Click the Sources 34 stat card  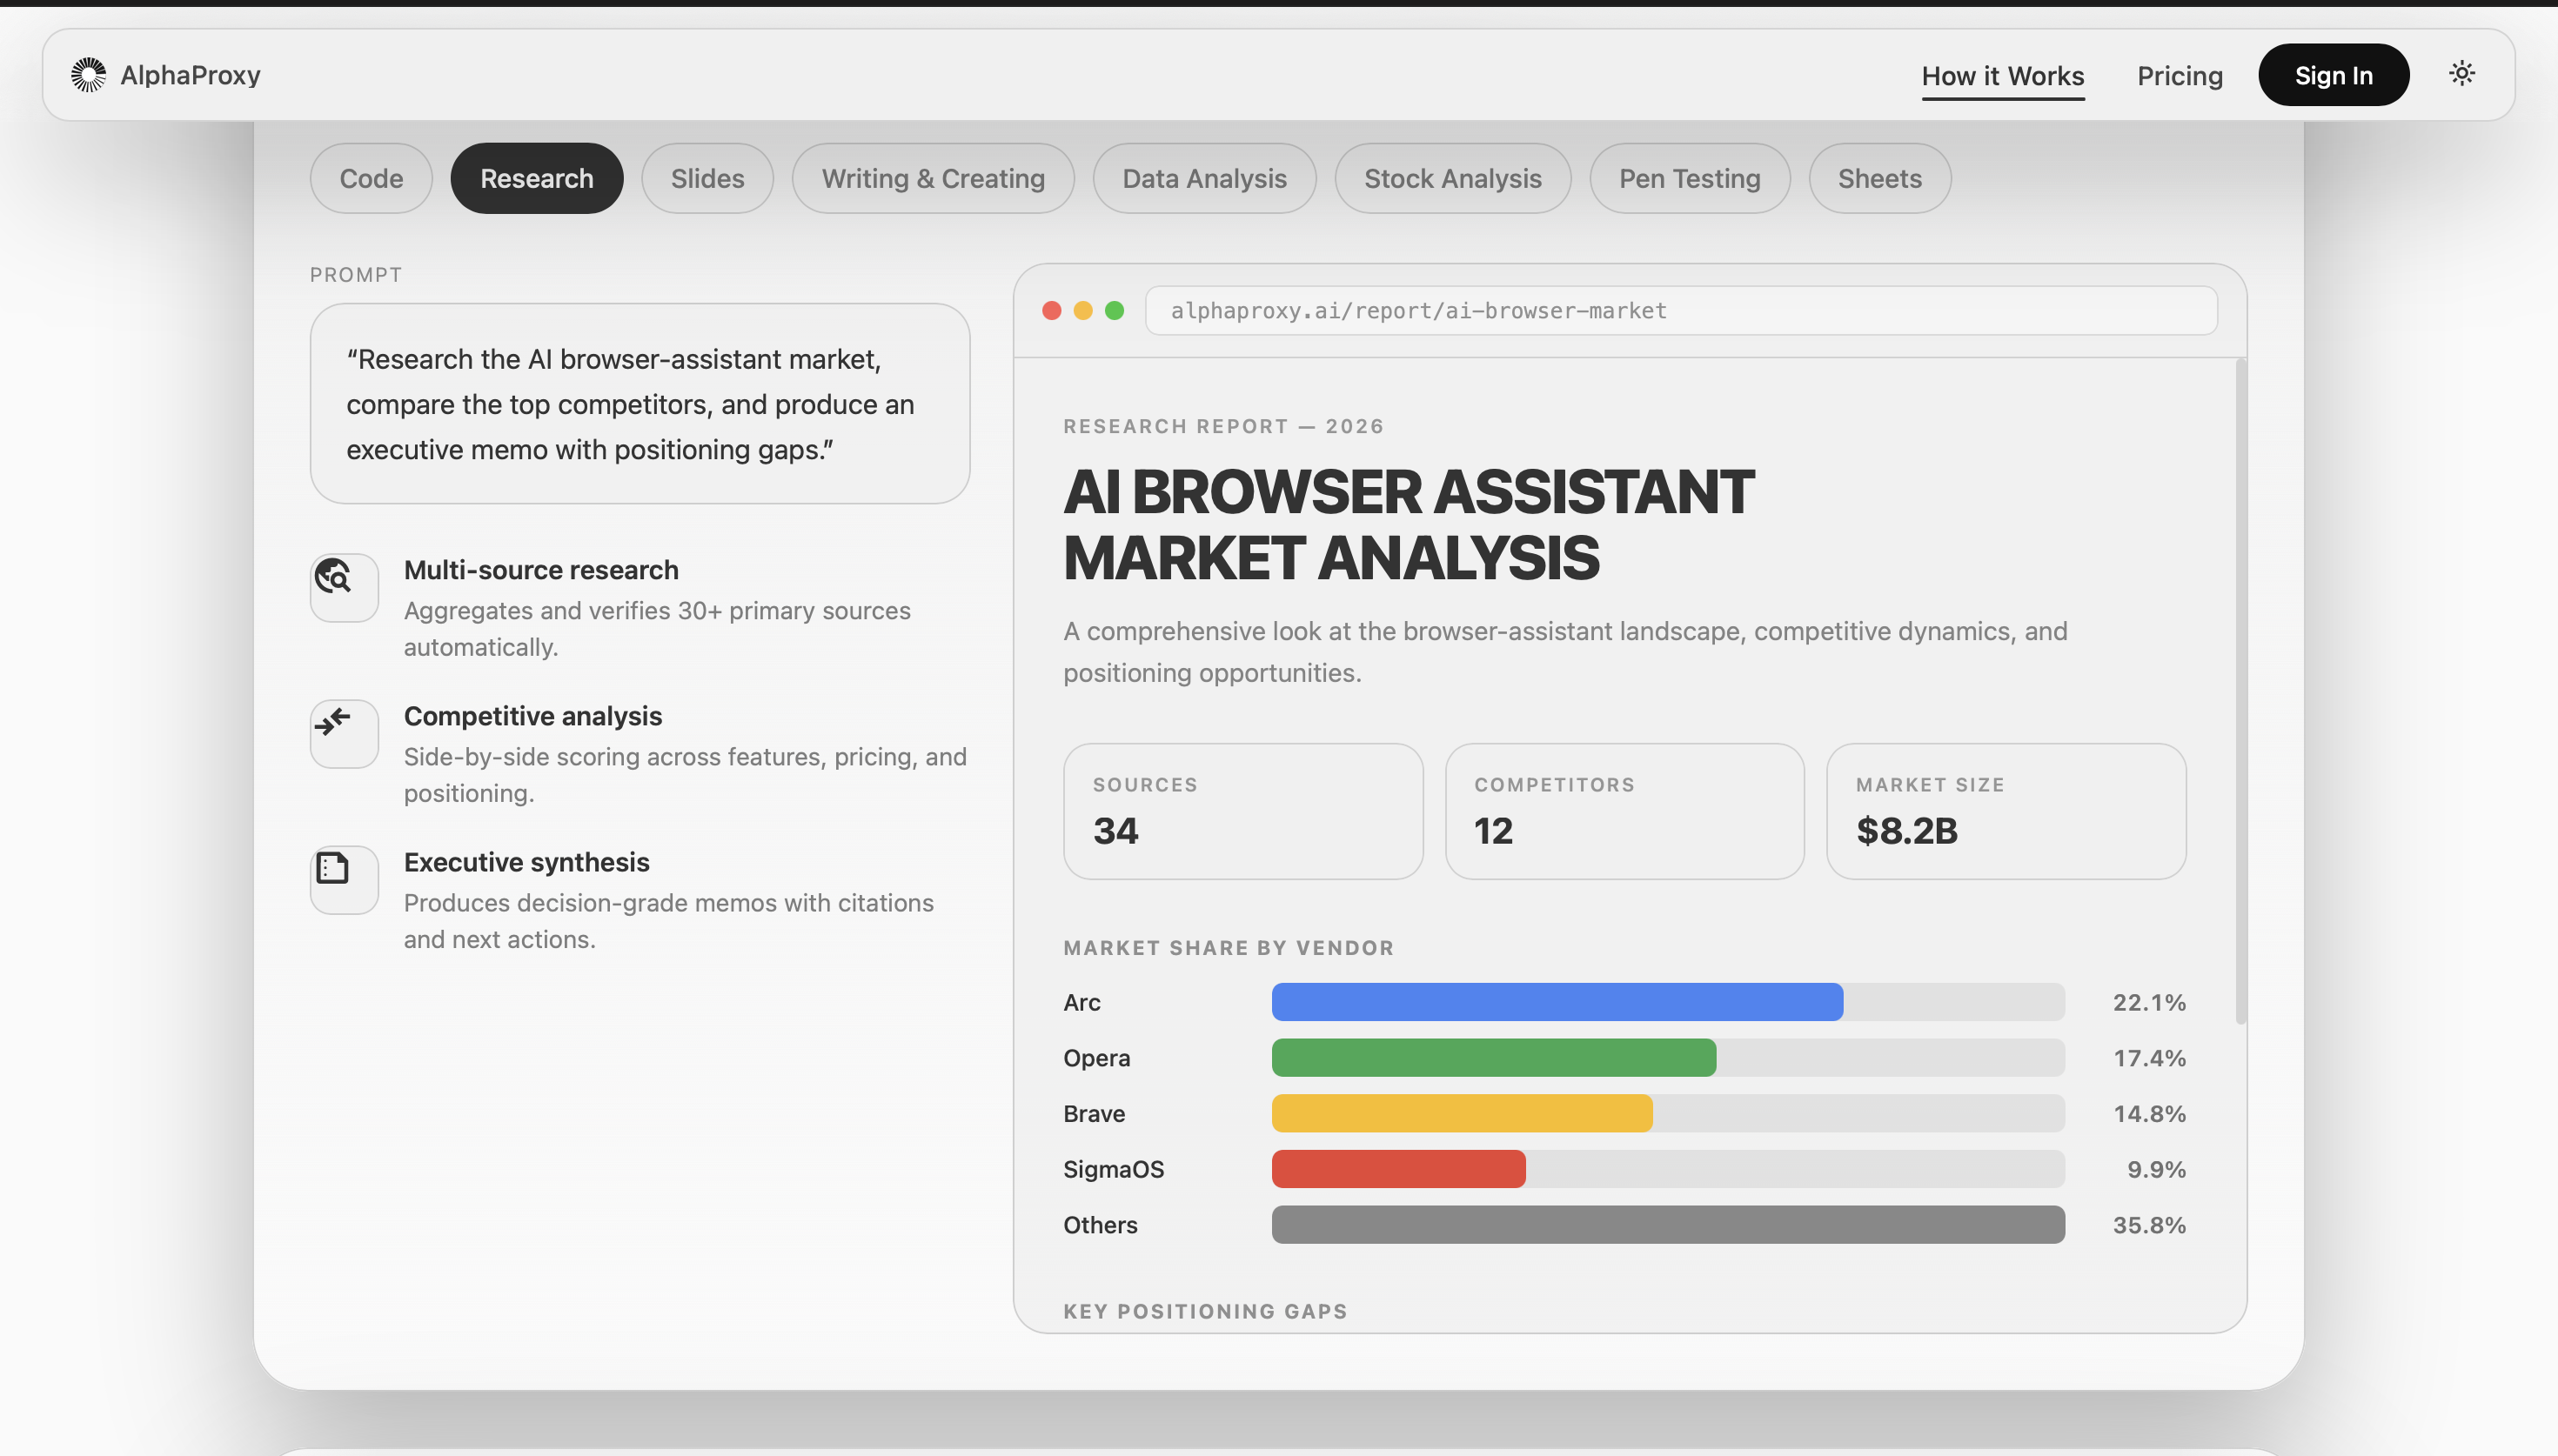[x=1243, y=811]
